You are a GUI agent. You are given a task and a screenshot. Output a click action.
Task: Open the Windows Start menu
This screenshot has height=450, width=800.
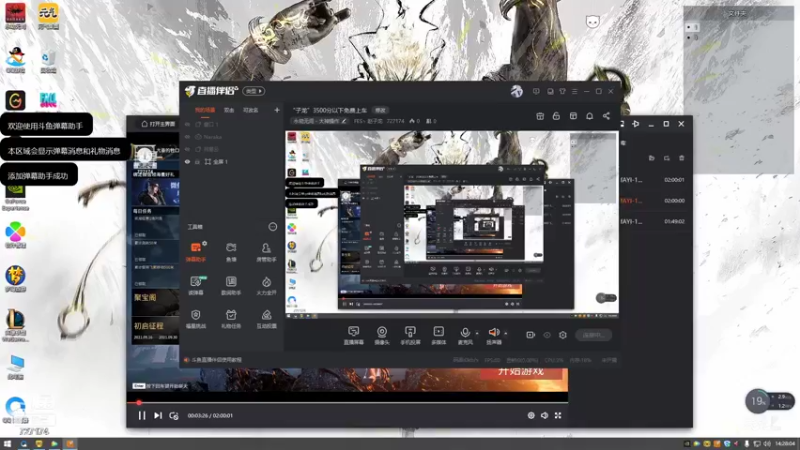tap(7, 444)
